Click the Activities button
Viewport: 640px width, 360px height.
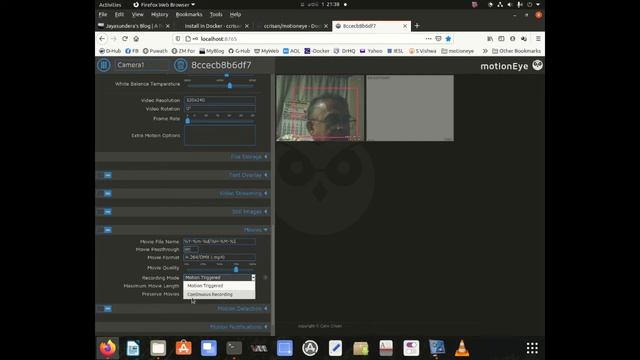click(110, 4)
